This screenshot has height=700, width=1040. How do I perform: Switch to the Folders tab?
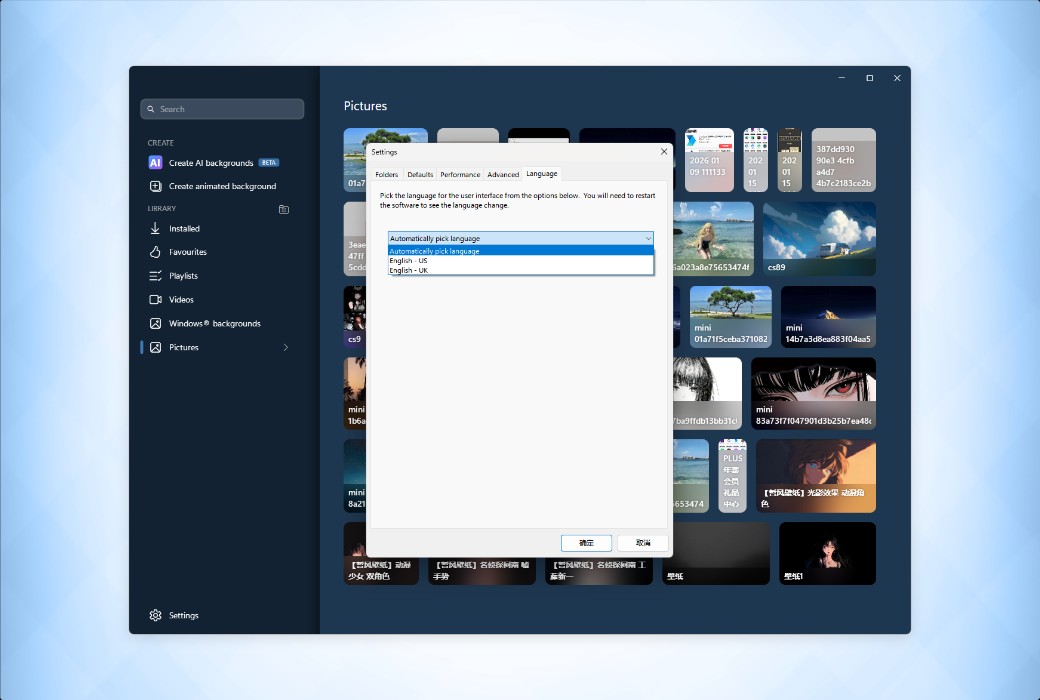[387, 175]
